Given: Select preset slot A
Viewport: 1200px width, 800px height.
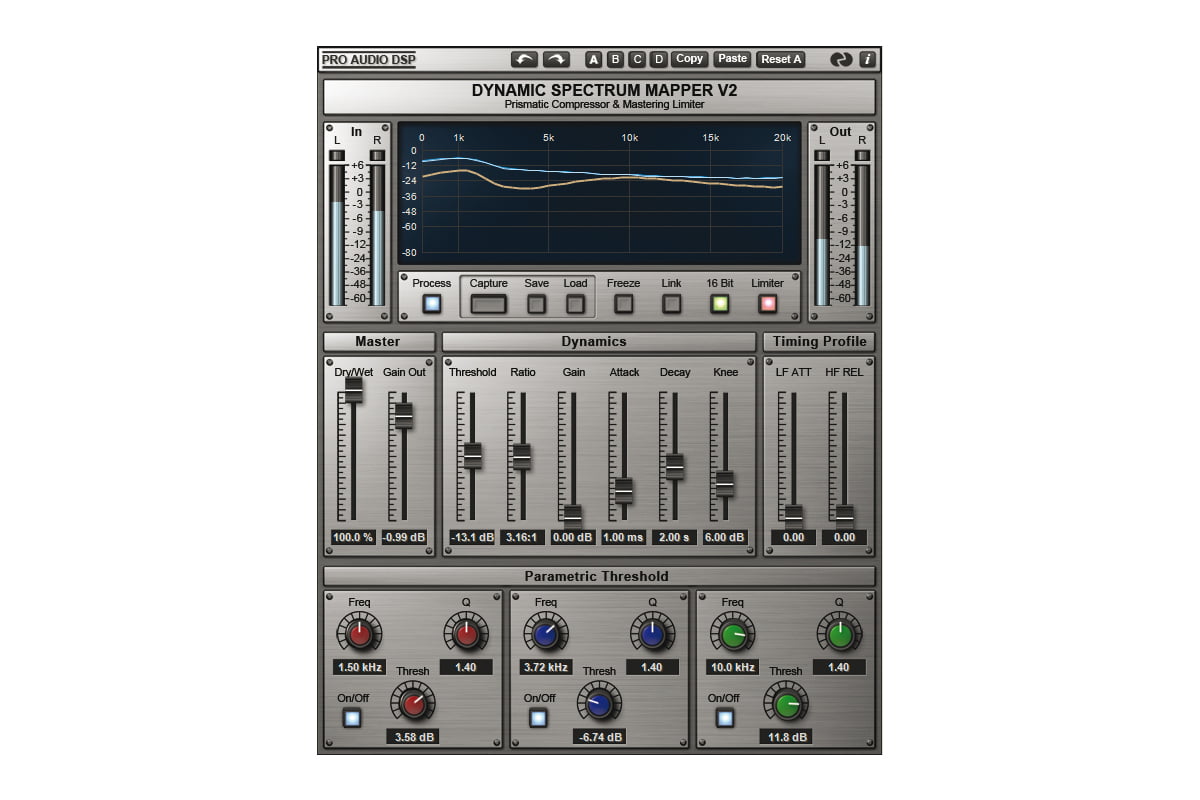Looking at the screenshot, I should [x=594, y=59].
